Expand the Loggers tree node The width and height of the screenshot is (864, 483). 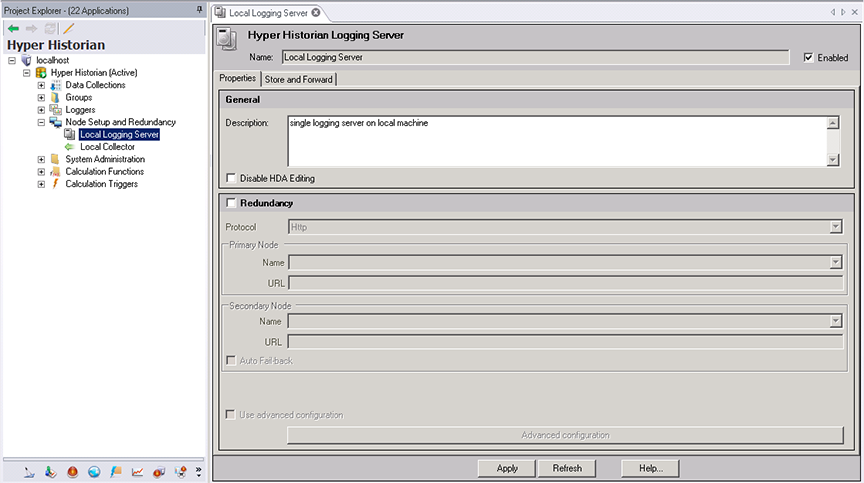click(x=41, y=110)
